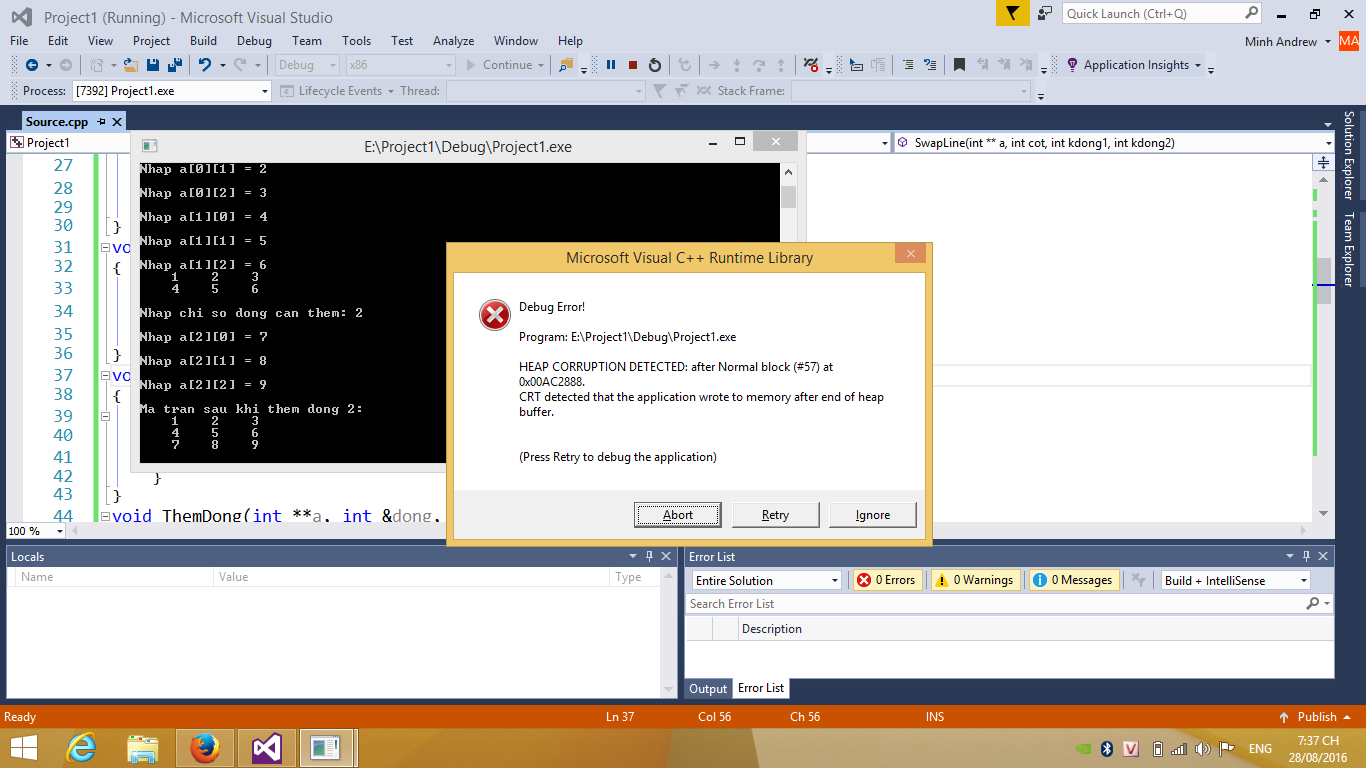Open the Entire Solution scope dropdown
This screenshot has height=768, width=1366.
pyautogui.click(x=835, y=580)
